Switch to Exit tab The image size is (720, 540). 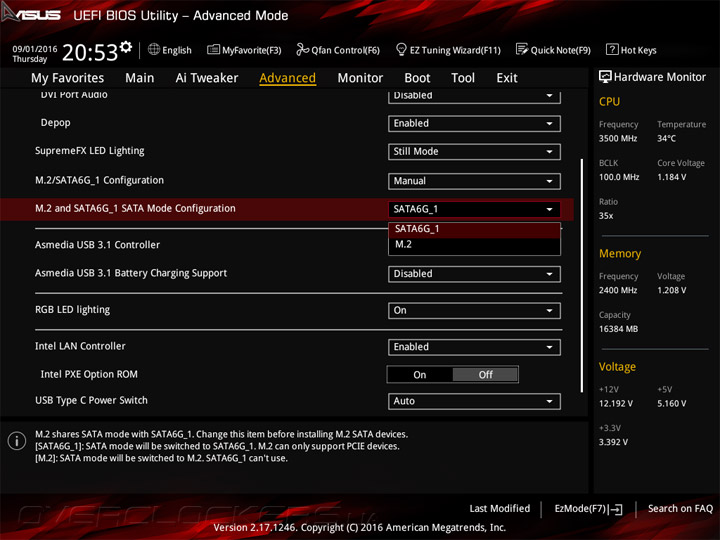507,78
